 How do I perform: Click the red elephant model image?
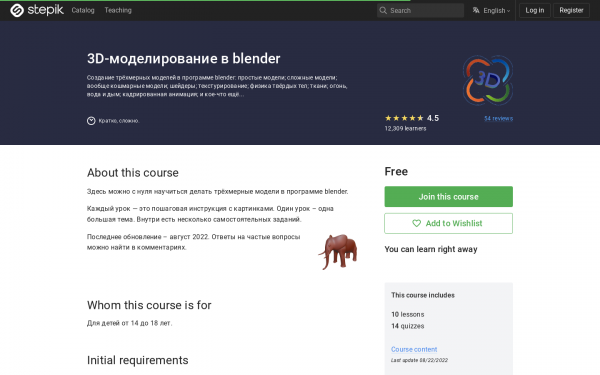click(x=338, y=251)
